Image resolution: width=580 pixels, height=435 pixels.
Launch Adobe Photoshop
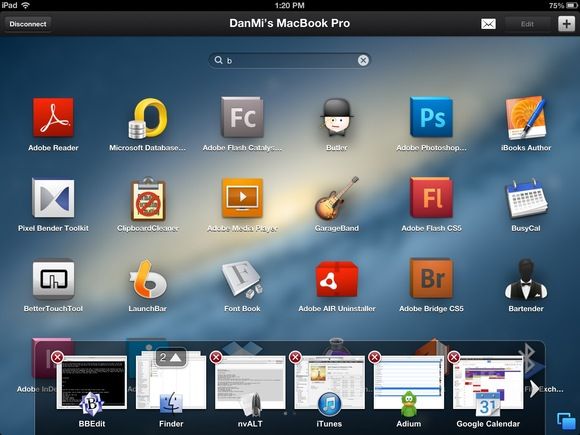[431, 117]
